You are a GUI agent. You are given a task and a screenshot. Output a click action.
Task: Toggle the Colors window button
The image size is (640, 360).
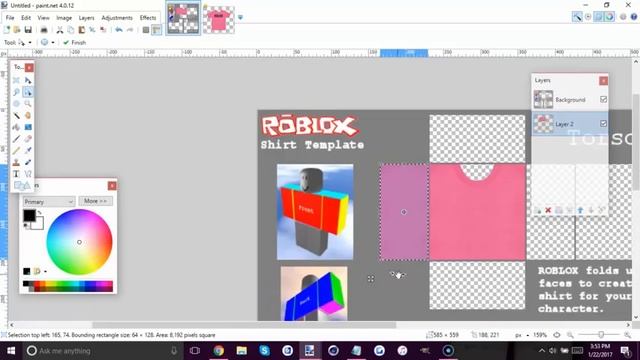609,17
